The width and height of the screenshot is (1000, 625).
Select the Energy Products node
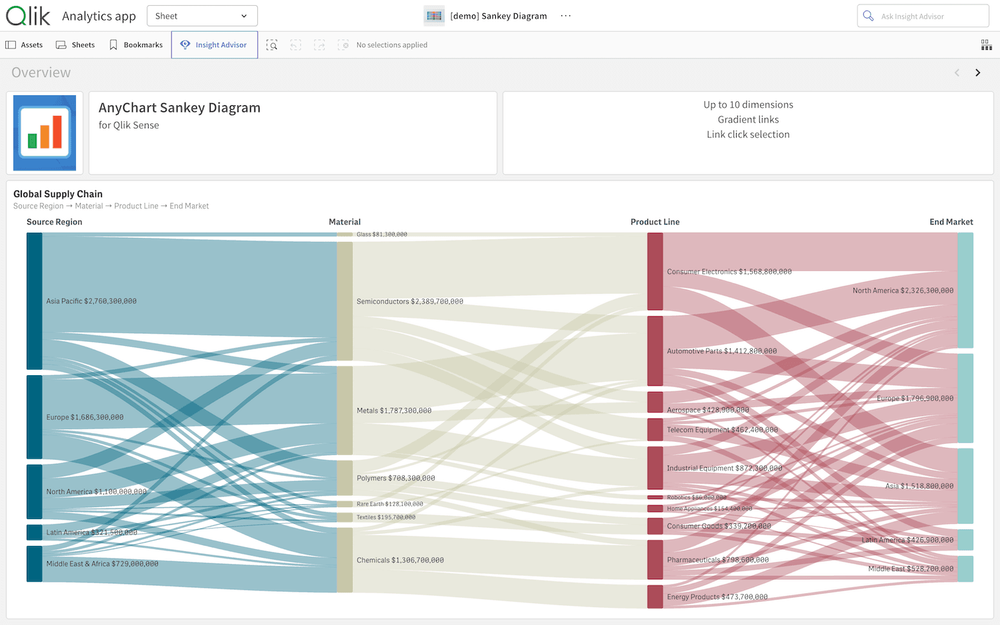click(655, 597)
